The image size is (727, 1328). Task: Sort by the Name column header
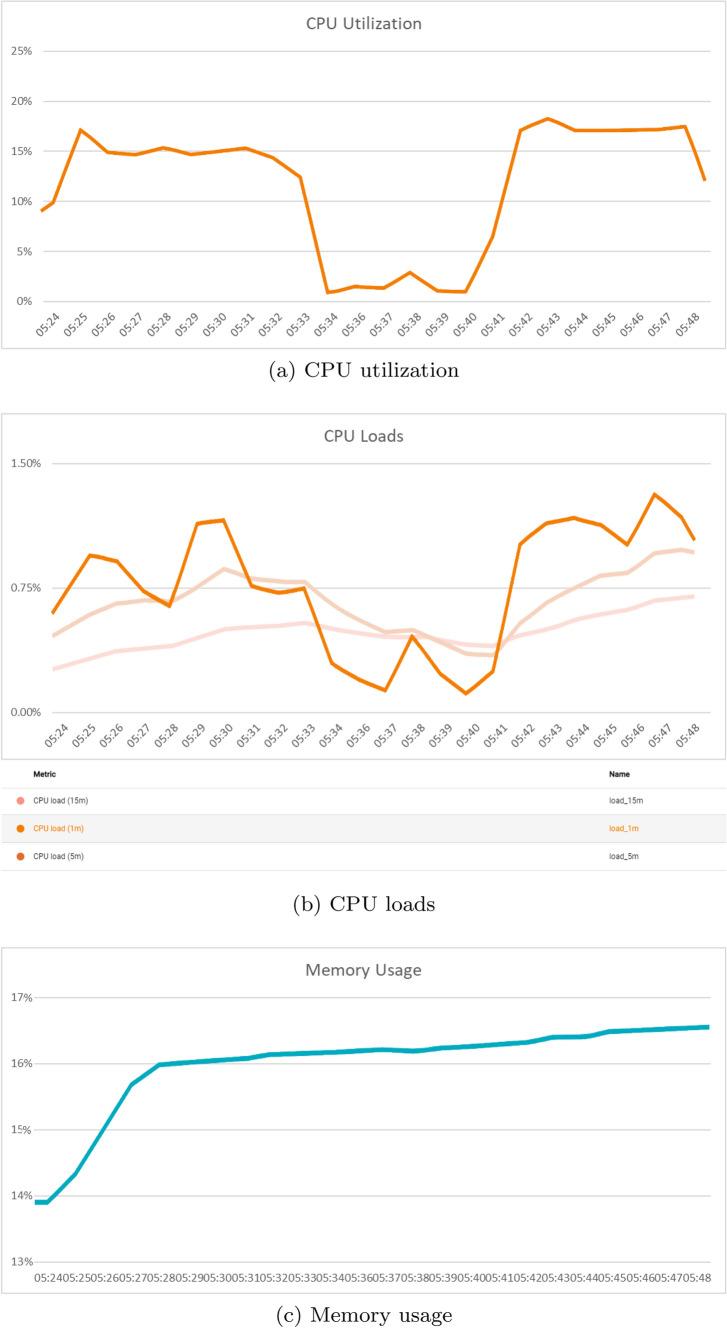pyautogui.click(x=619, y=774)
